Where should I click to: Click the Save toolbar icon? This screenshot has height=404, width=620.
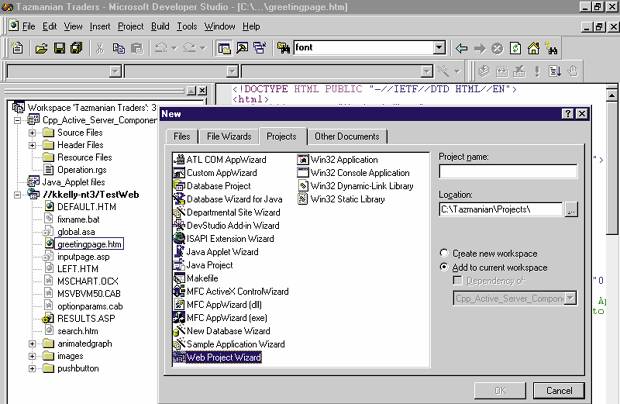[59, 48]
